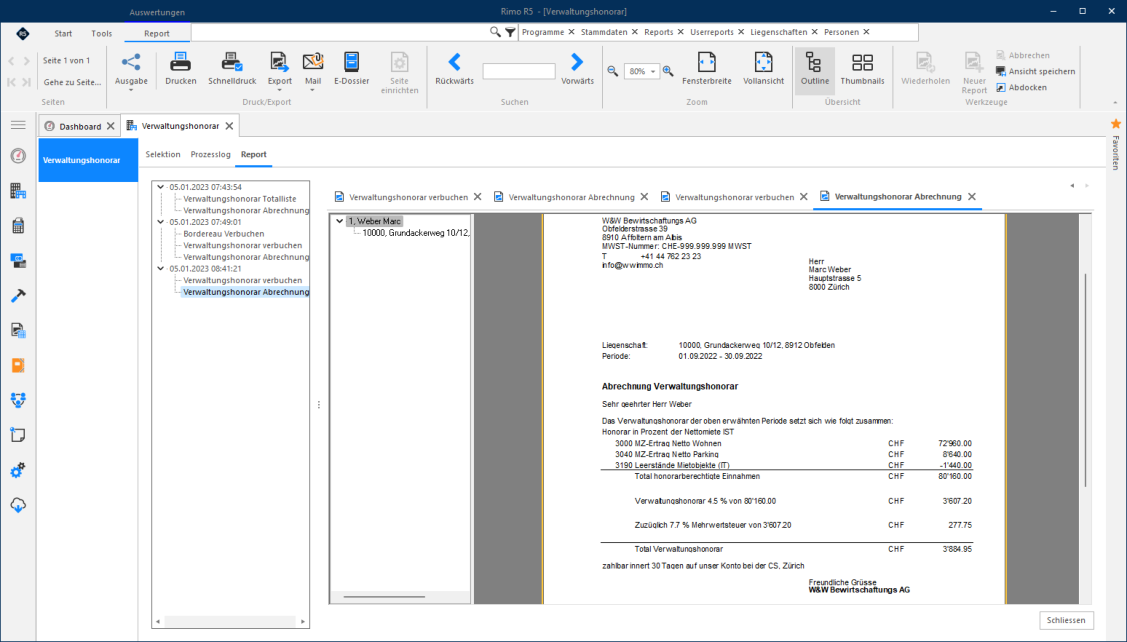Click the filter funnel icon beside search
The image size is (1127, 642).
pos(510,32)
